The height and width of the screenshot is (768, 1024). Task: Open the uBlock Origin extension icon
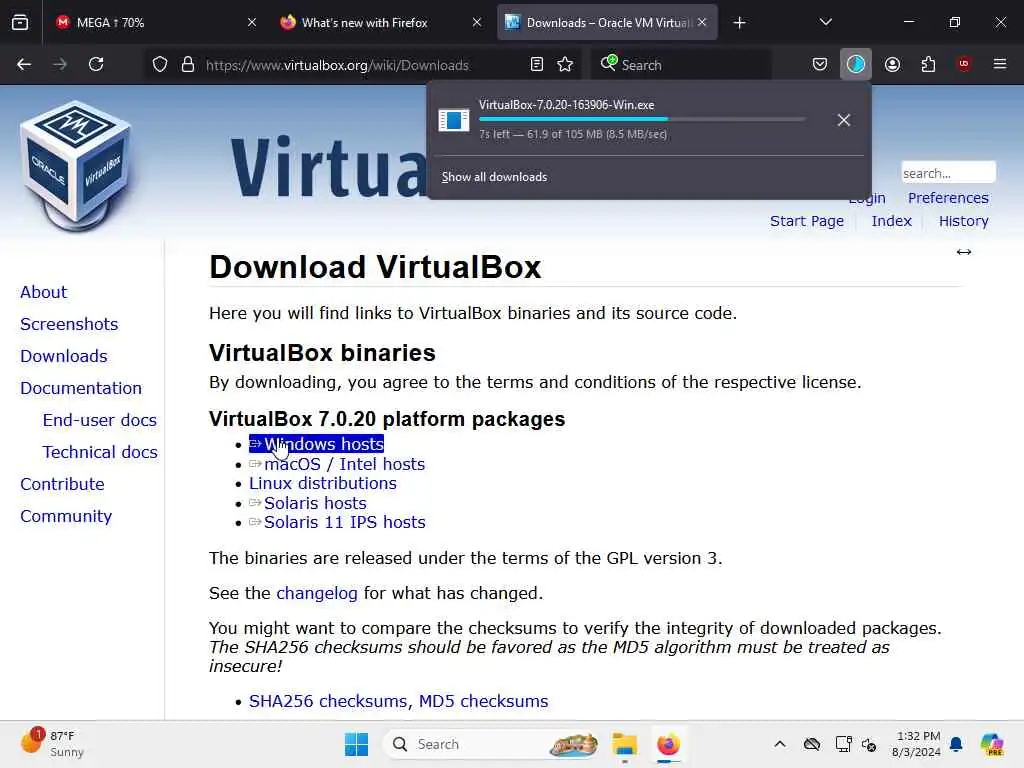tap(964, 64)
